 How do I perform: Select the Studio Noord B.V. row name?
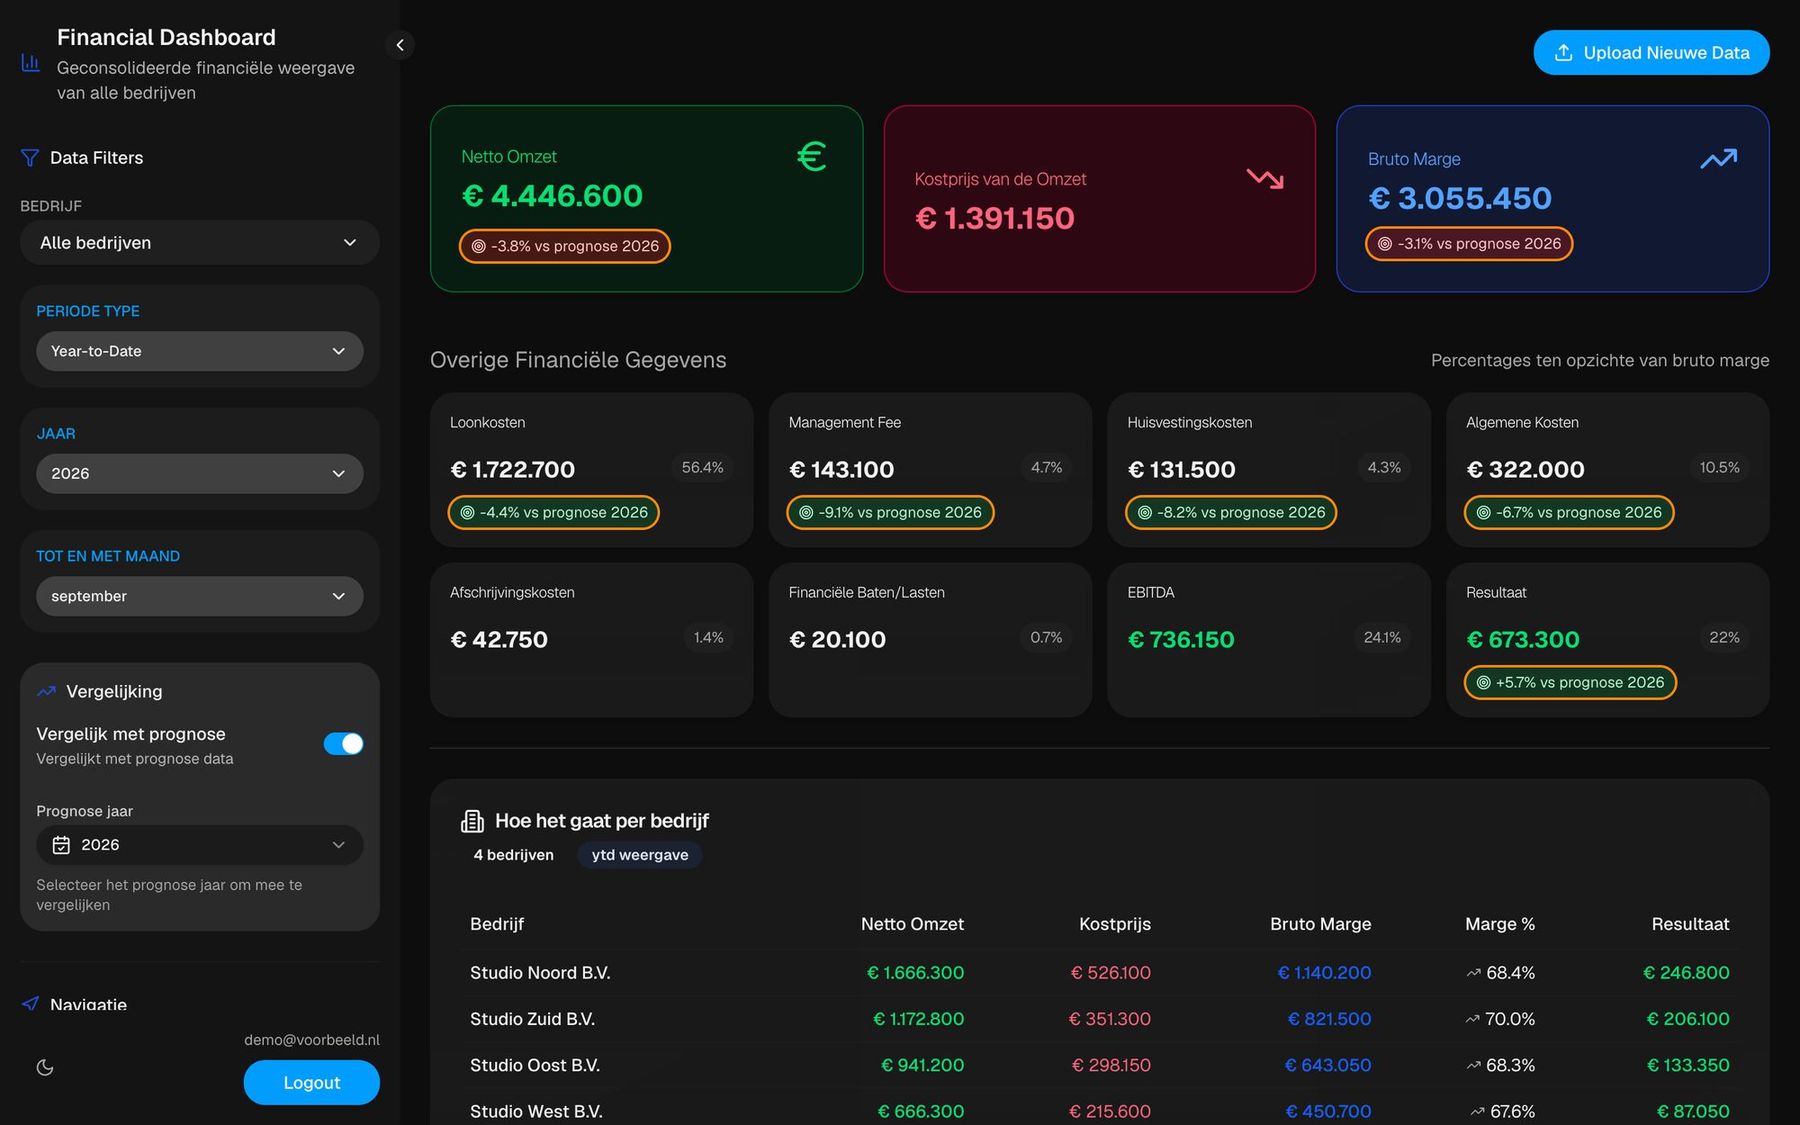[x=540, y=973]
